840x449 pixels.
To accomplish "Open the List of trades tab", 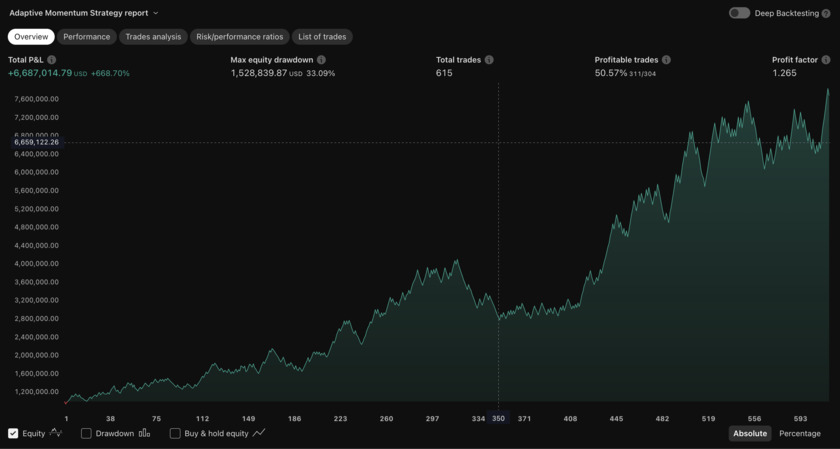I will [x=322, y=37].
